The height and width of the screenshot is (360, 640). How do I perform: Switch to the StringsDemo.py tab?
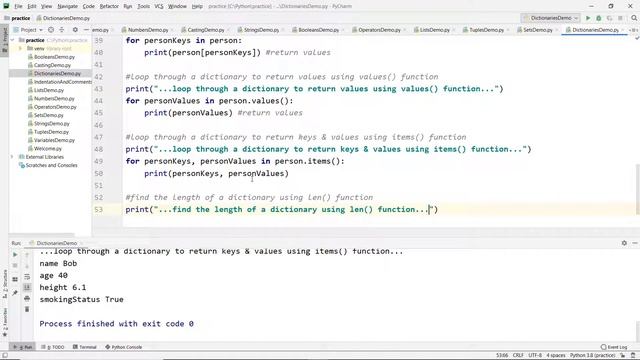click(x=261, y=30)
